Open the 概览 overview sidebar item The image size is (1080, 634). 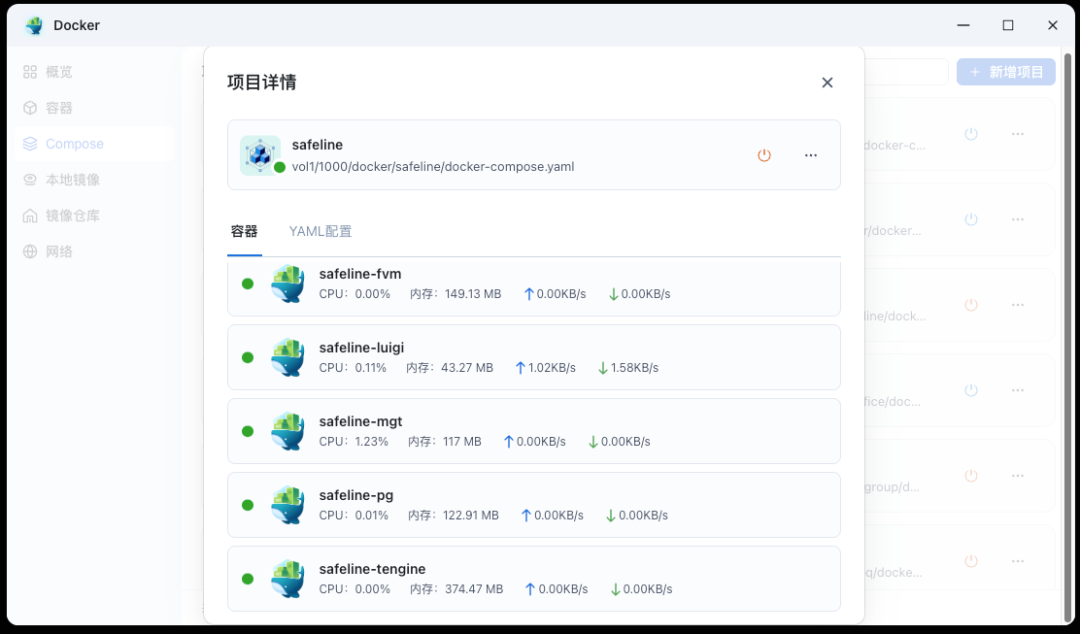94,72
